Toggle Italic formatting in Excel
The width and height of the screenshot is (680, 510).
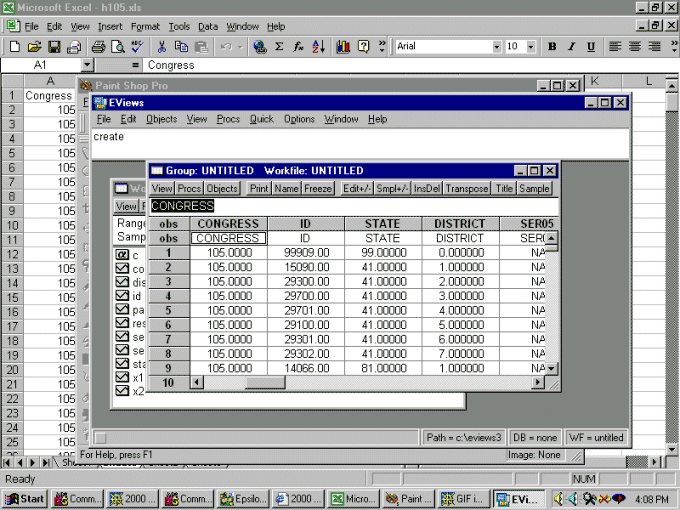pos(571,46)
